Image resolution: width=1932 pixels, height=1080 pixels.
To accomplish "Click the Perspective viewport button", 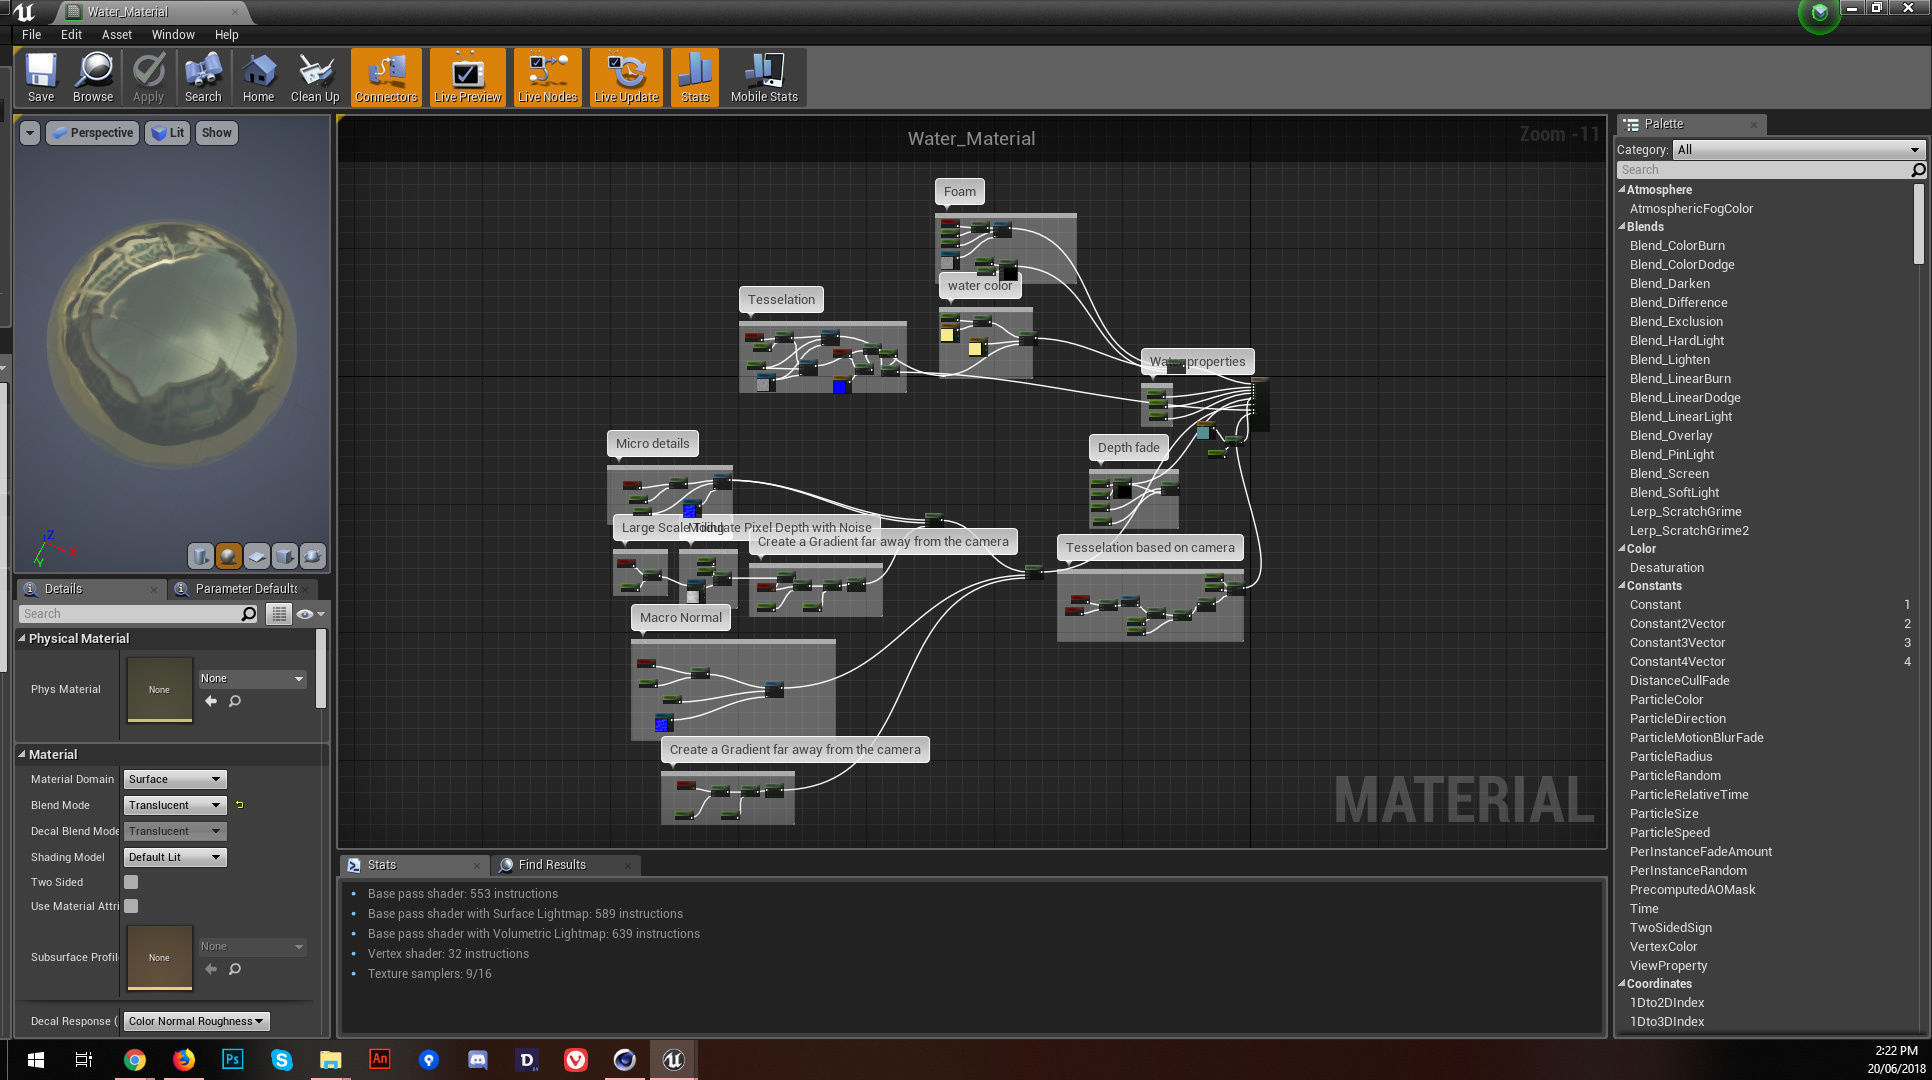I will (x=93, y=133).
